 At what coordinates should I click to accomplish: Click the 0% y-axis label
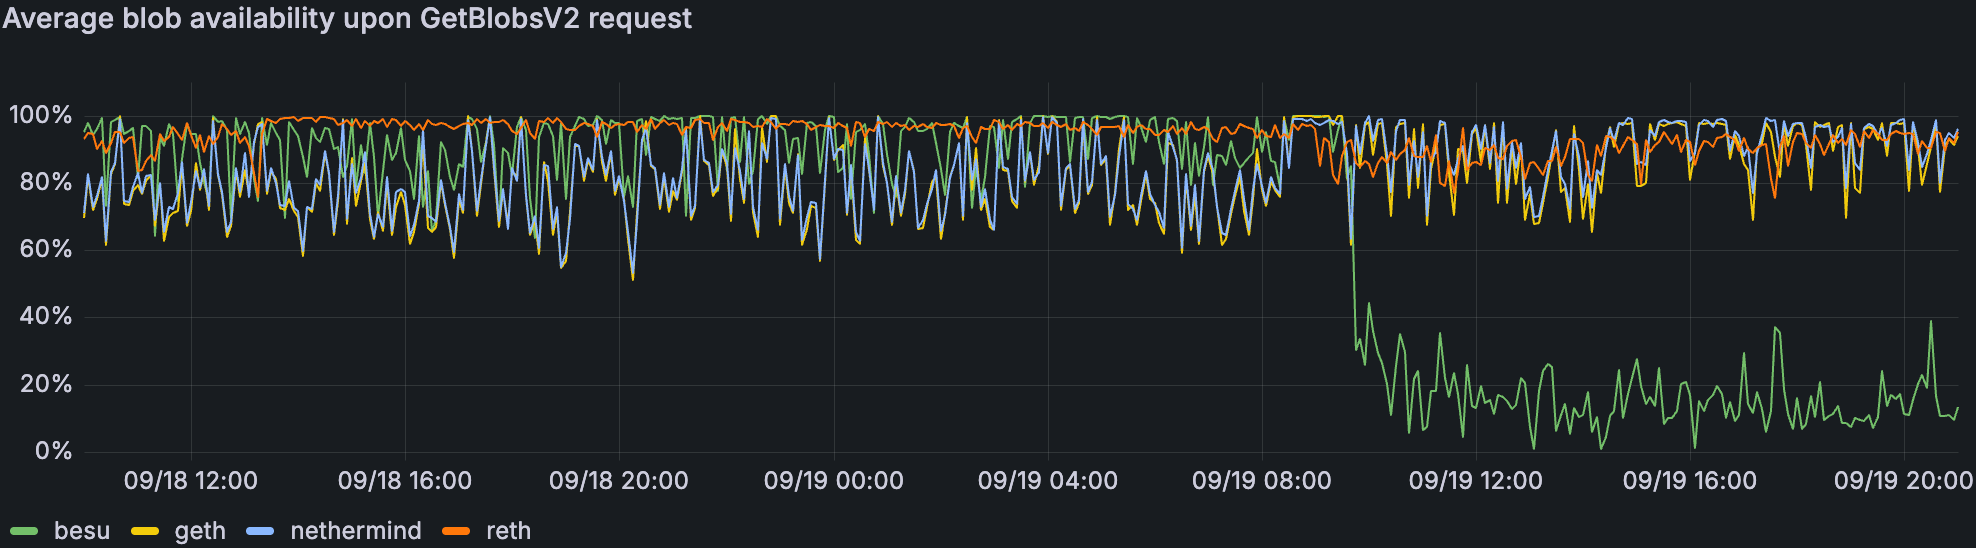[53, 451]
